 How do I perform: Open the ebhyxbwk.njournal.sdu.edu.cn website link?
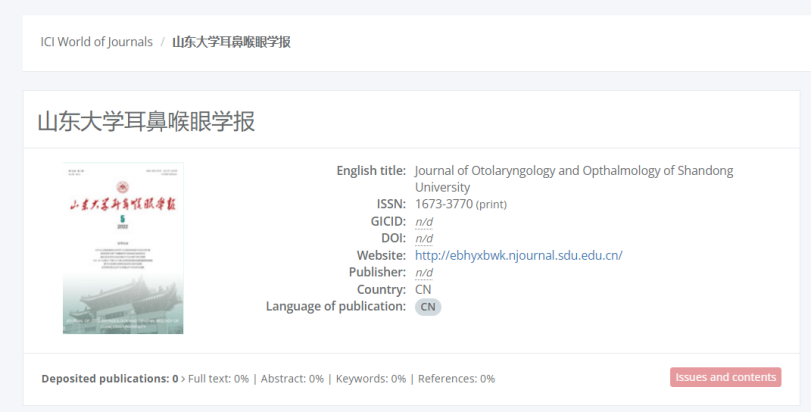pyautogui.click(x=518, y=255)
